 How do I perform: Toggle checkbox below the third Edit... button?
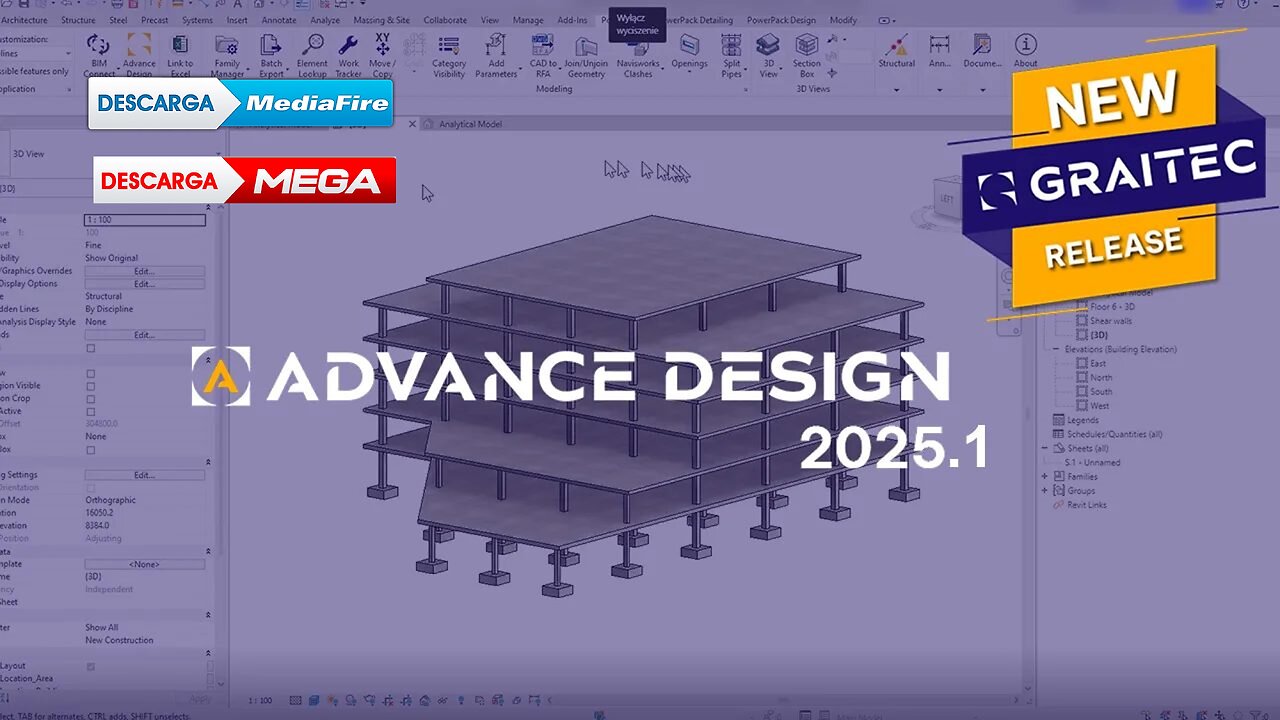point(91,348)
